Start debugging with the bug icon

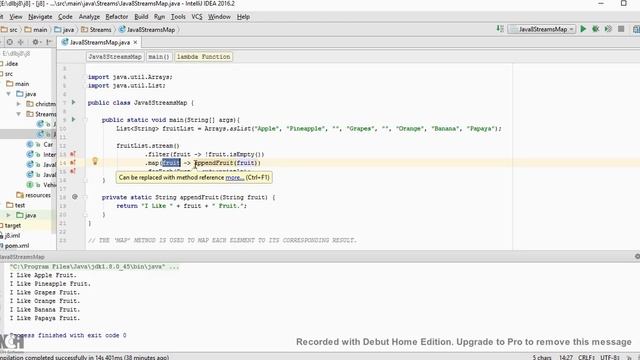click(x=596, y=29)
